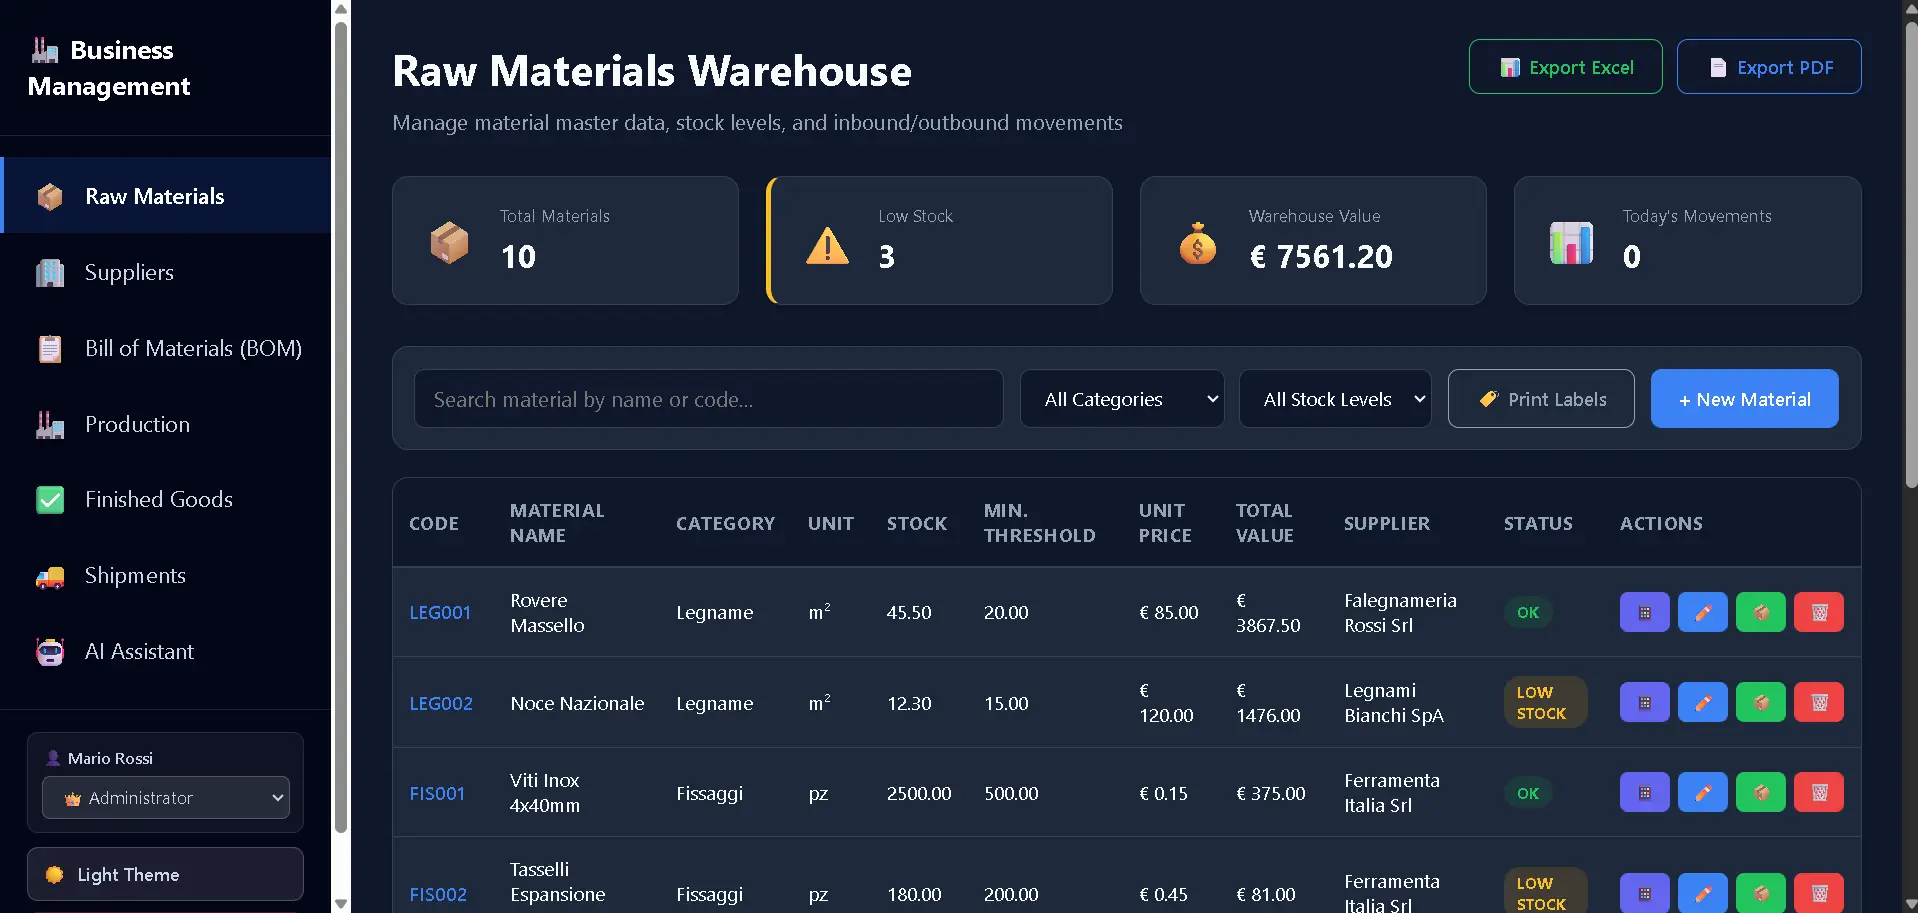Click the Low Stock warning card
This screenshot has height=913, width=1918.
[939, 241]
